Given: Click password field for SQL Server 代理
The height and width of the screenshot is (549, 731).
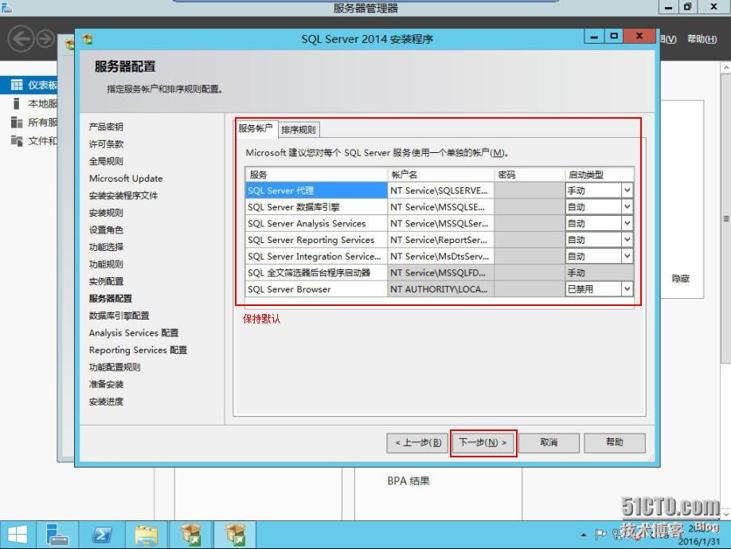Looking at the screenshot, I should tap(529, 190).
